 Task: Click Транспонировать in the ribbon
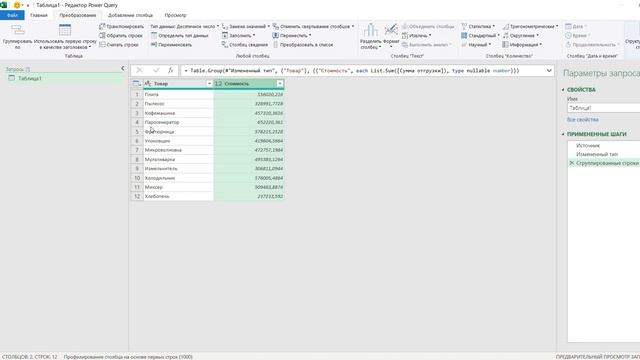tap(122, 26)
